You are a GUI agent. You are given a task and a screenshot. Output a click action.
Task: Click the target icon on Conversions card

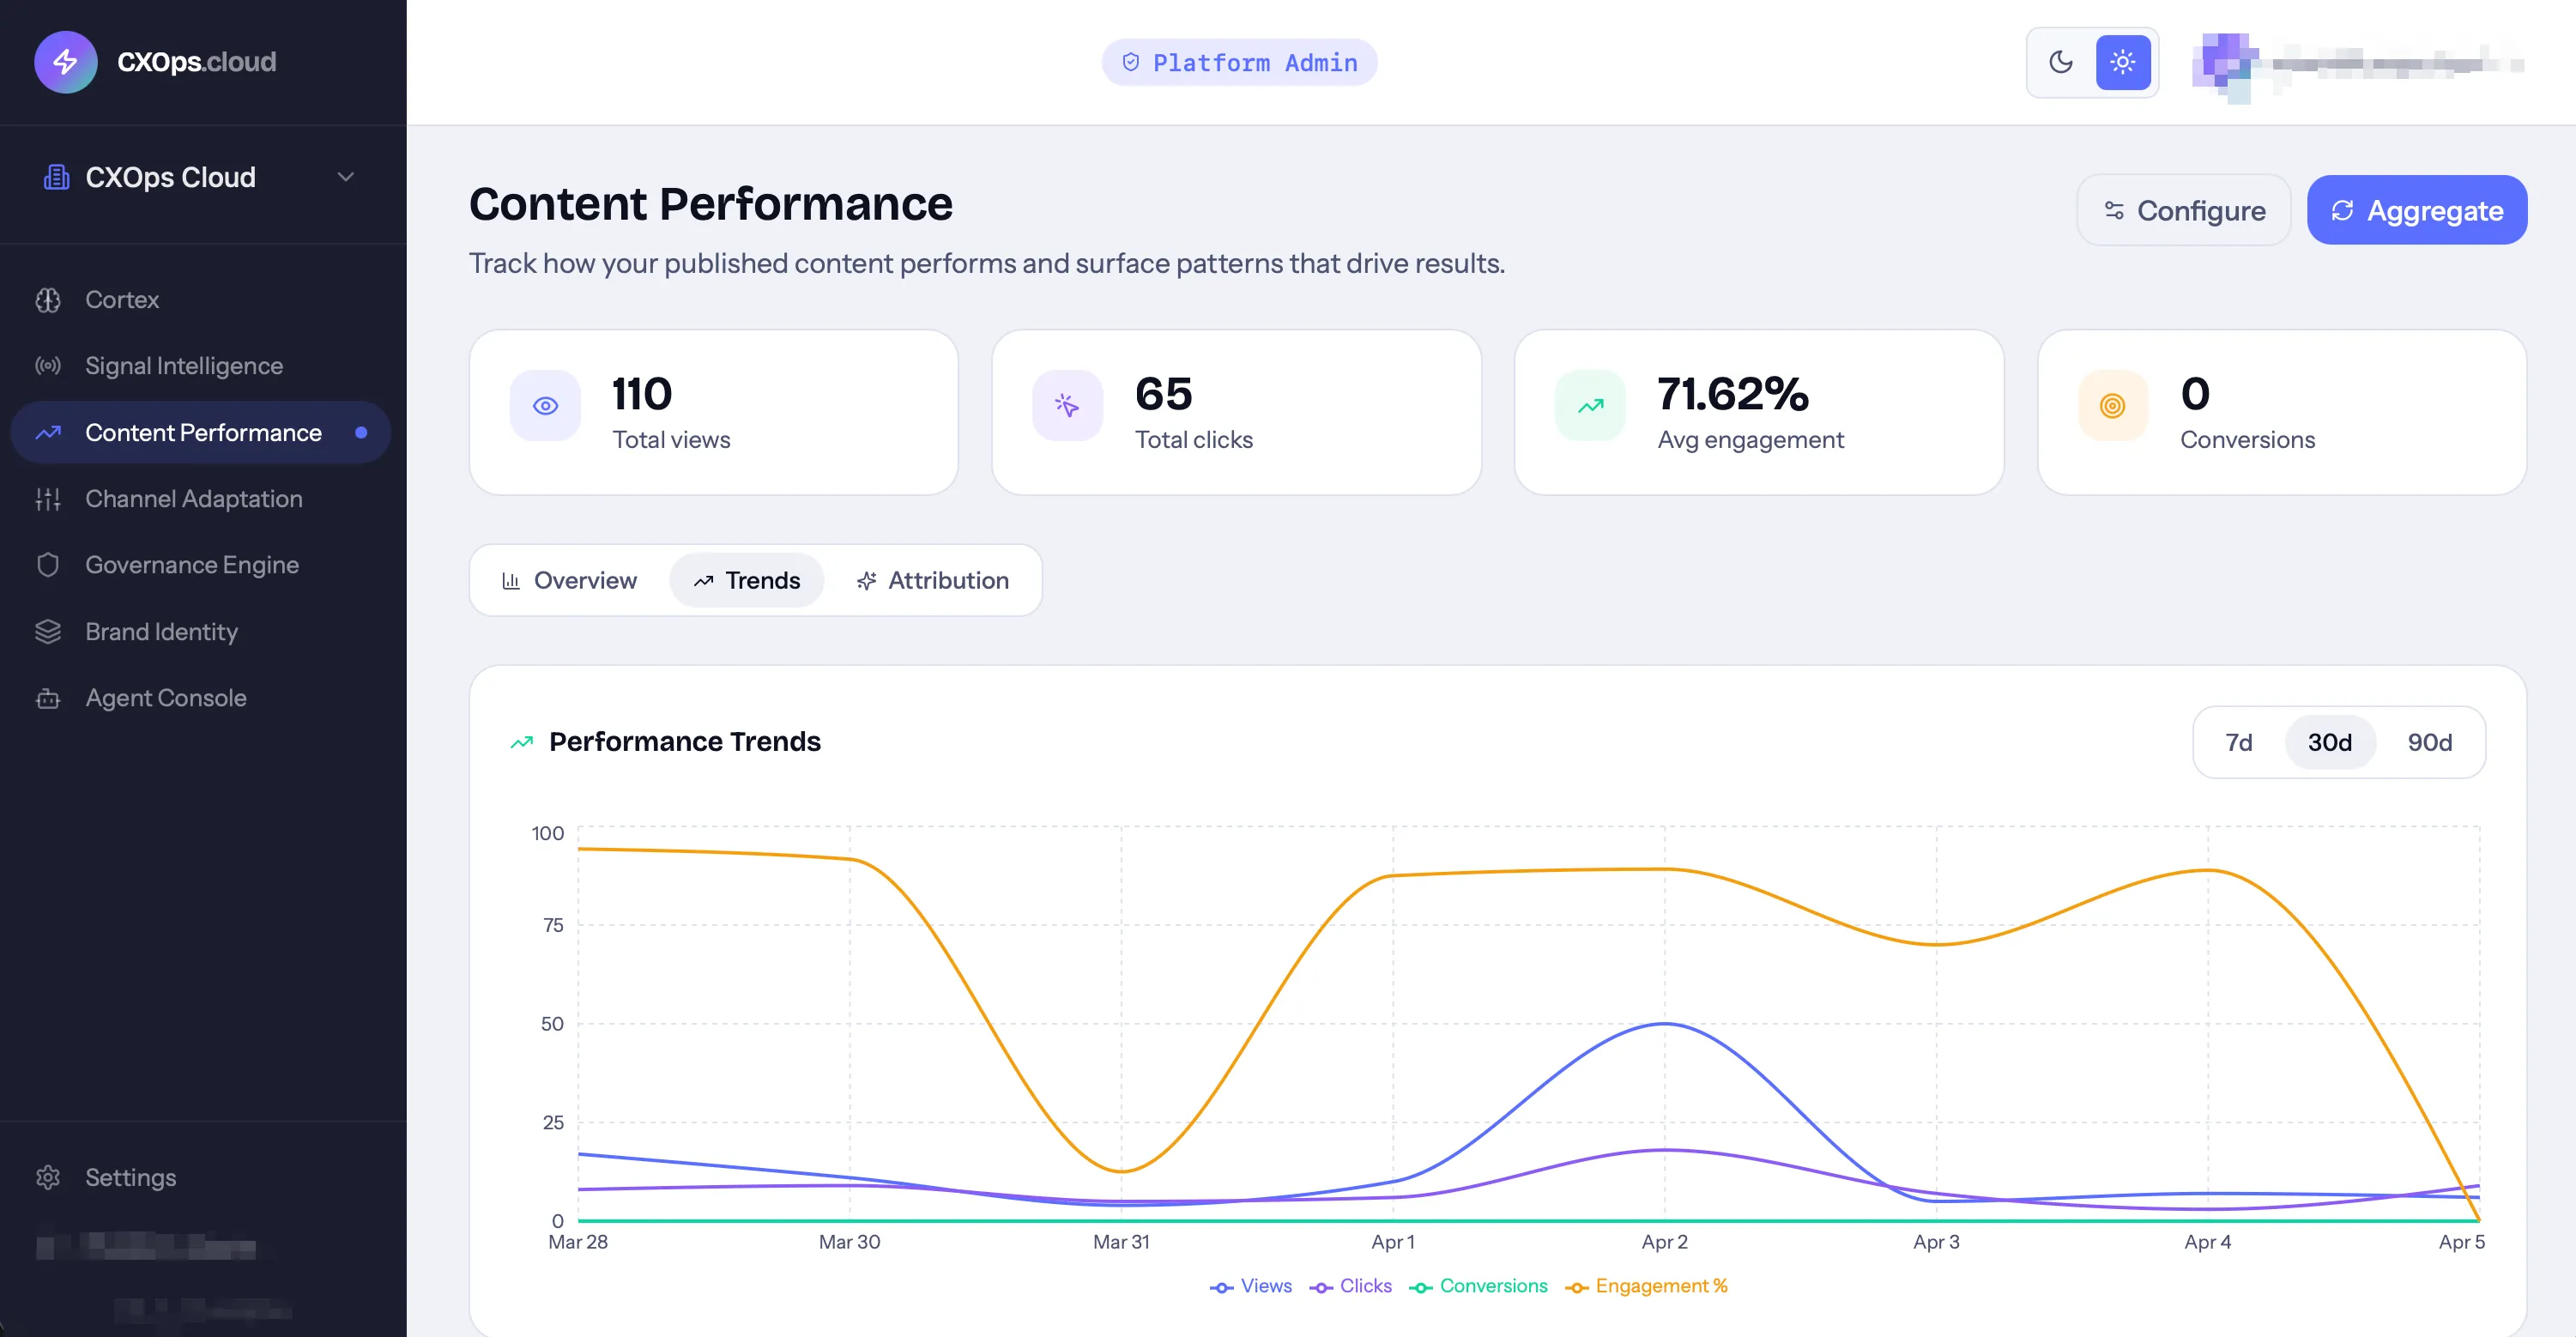[2112, 406]
